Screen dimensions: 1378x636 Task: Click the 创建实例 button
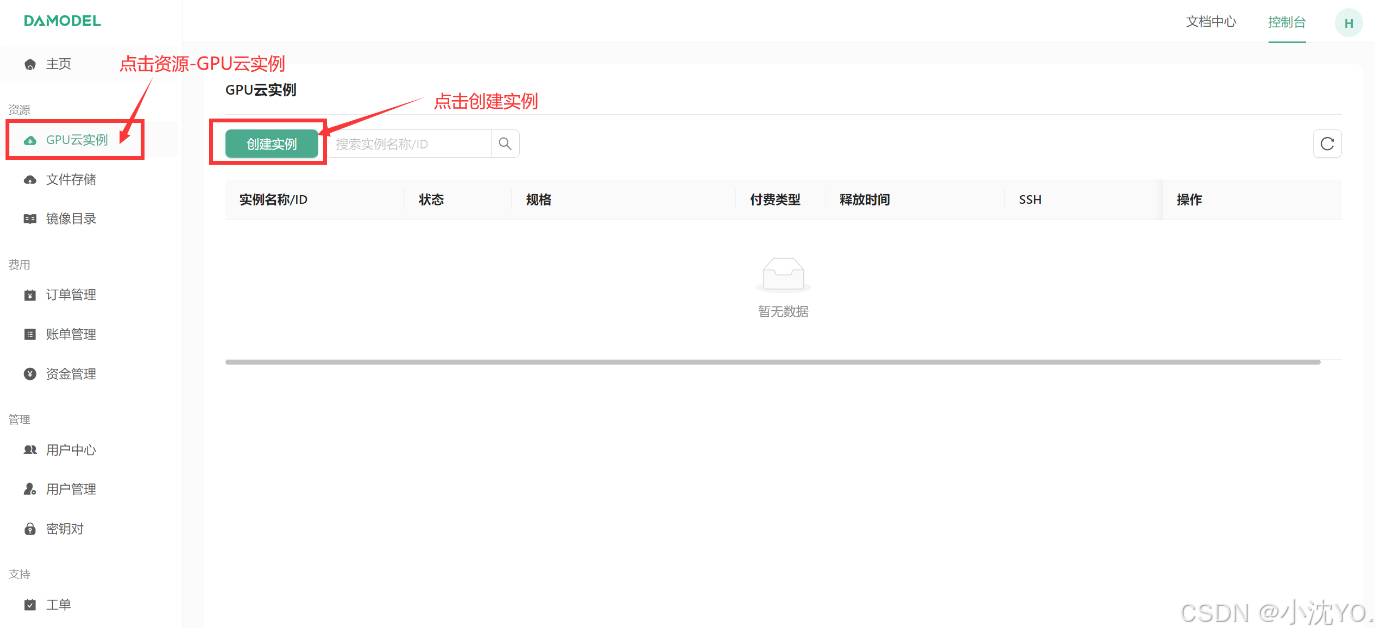(x=272, y=144)
